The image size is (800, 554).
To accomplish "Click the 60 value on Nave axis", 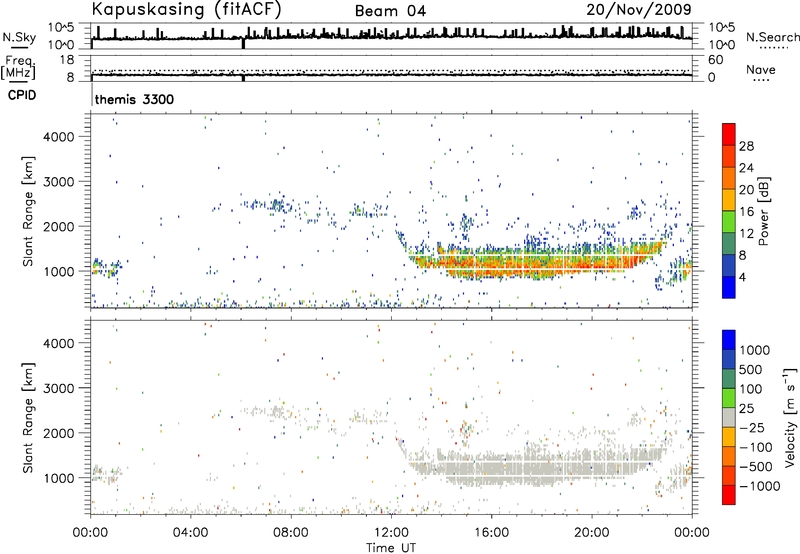I will point(715,60).
